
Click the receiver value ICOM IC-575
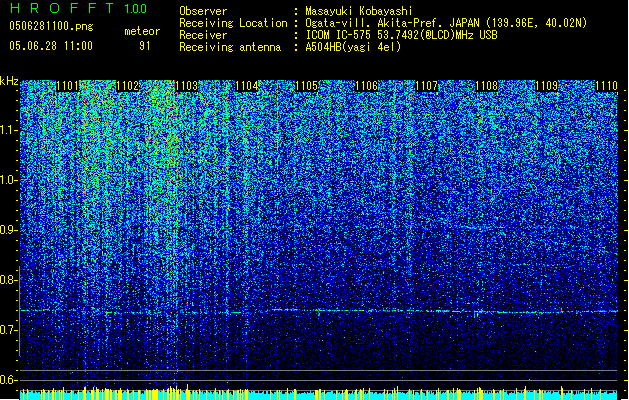tap(338, 35)
